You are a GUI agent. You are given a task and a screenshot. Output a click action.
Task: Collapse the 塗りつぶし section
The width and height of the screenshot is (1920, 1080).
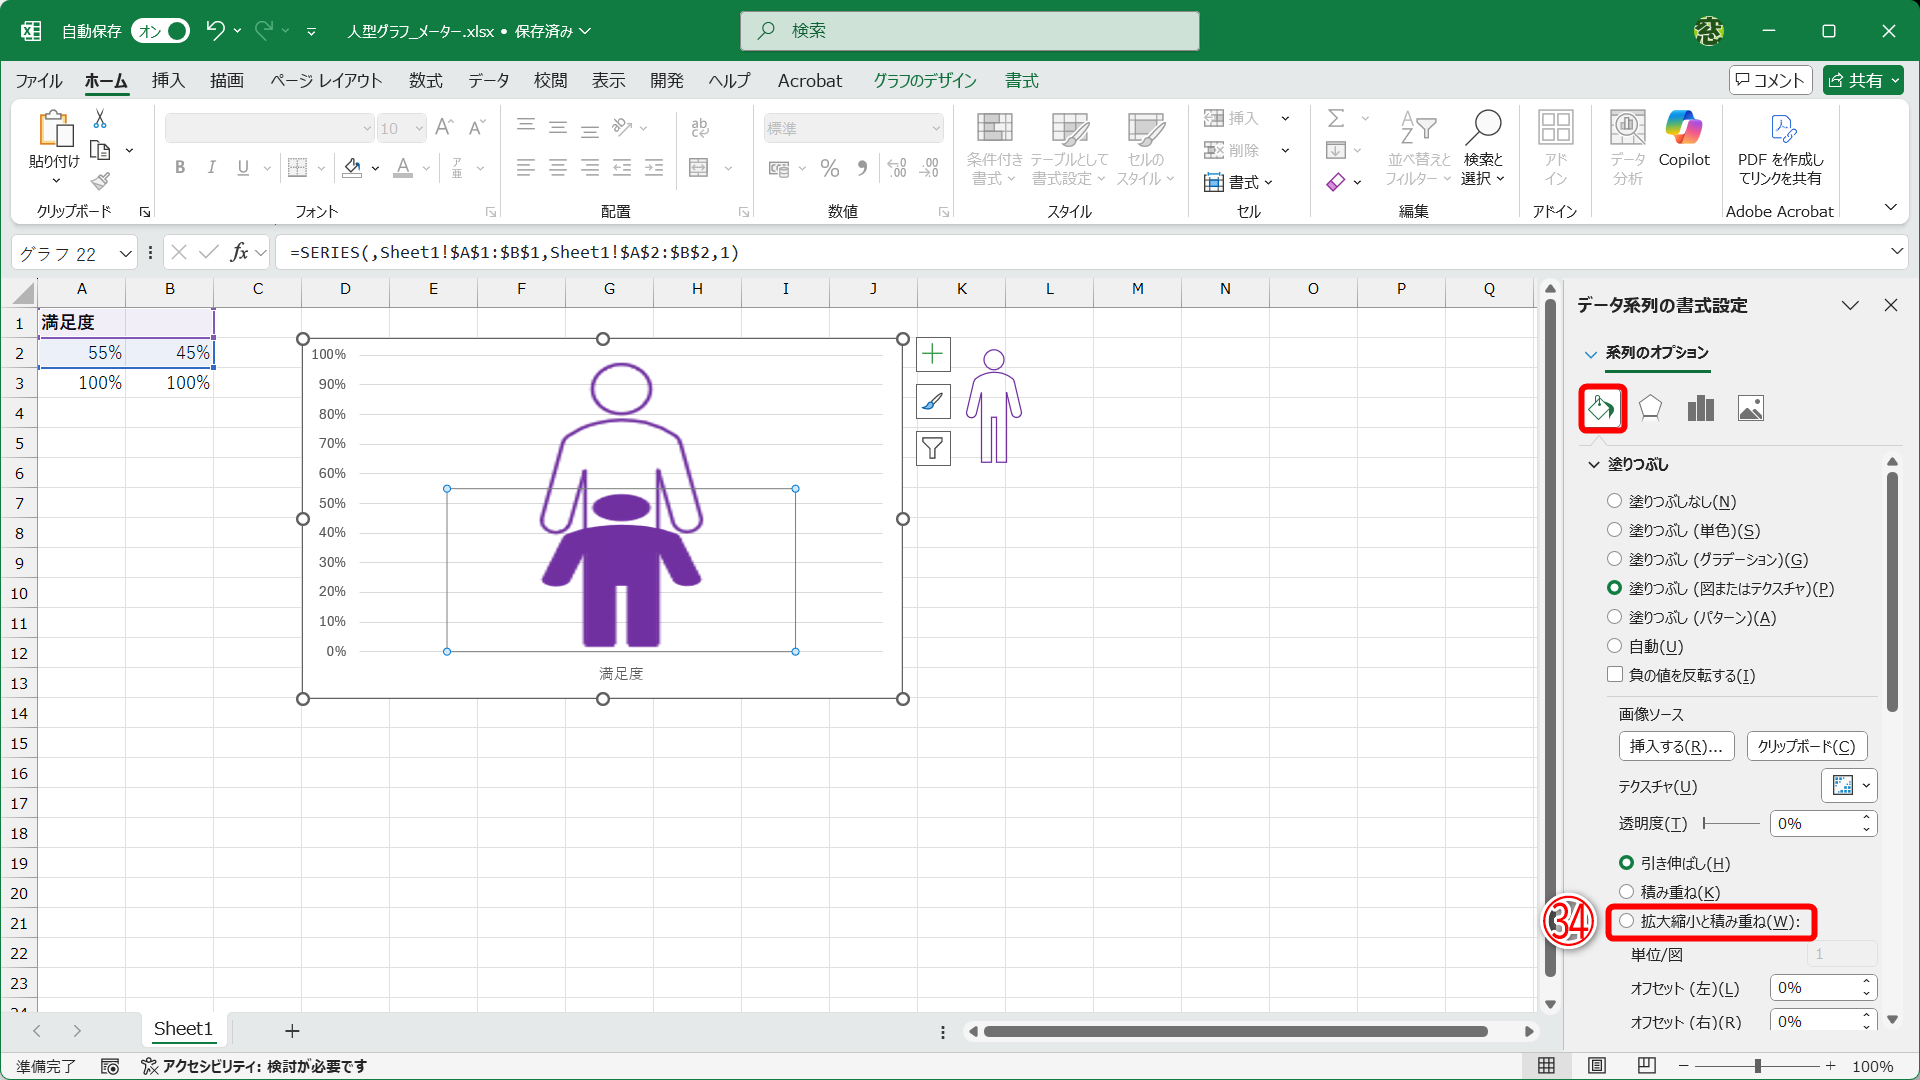(1594, 464)
